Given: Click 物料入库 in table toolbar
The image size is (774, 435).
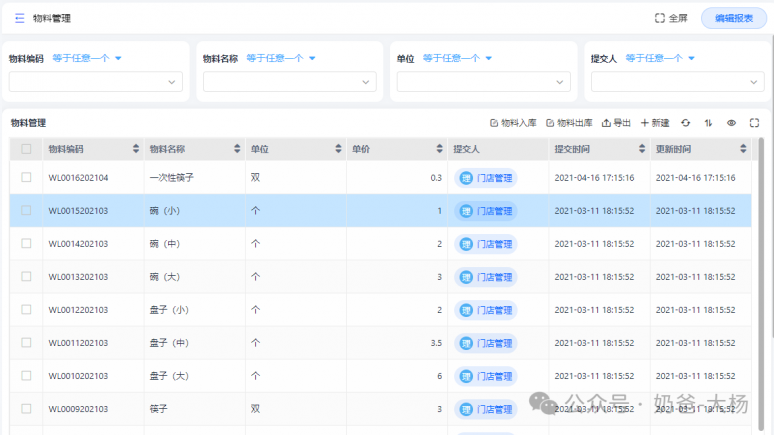Looking at the screenshot, I should pyautogui.click(x=513, y=123).
